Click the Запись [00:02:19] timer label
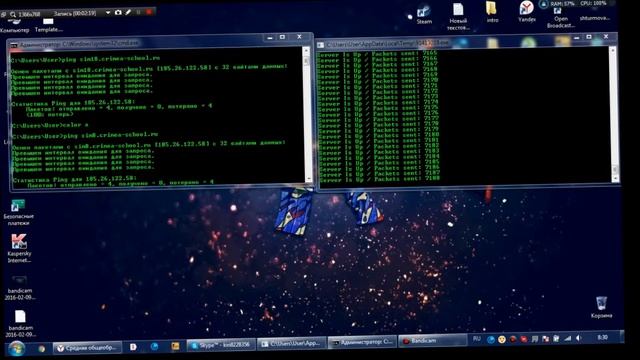 [75, 13]
